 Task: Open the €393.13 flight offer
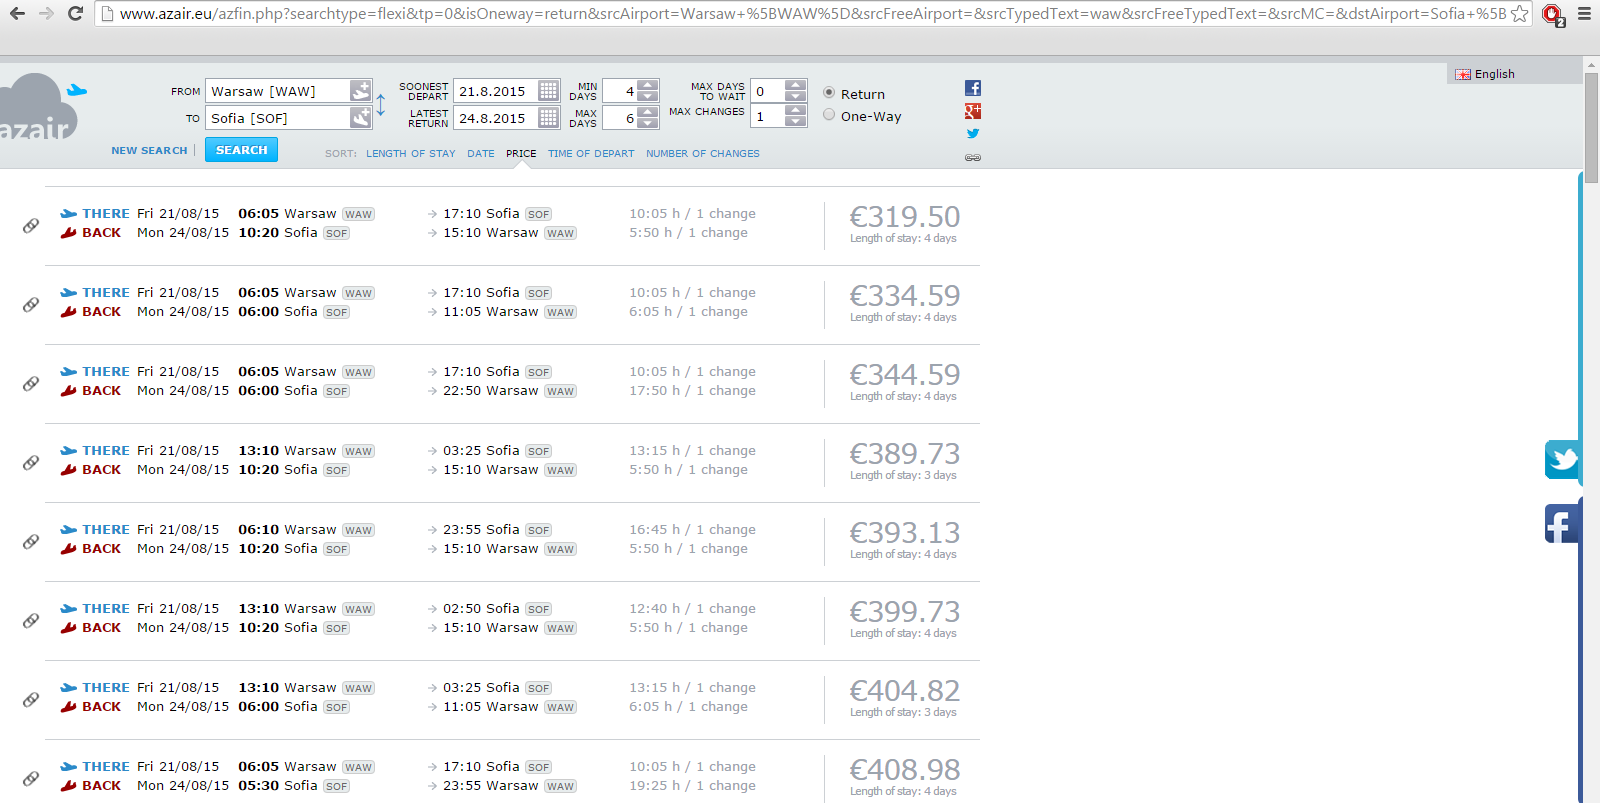click(512, 541)
